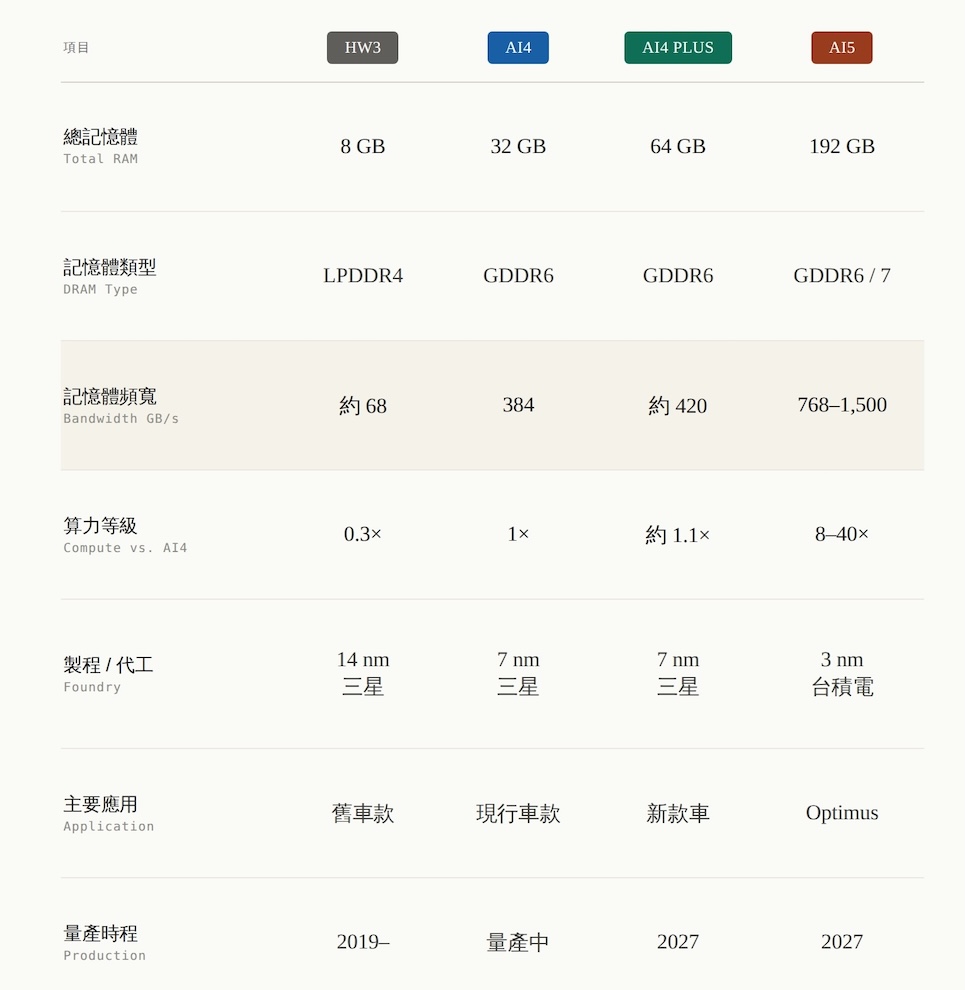Click the 768–1,500 bandwidth value

841,405
